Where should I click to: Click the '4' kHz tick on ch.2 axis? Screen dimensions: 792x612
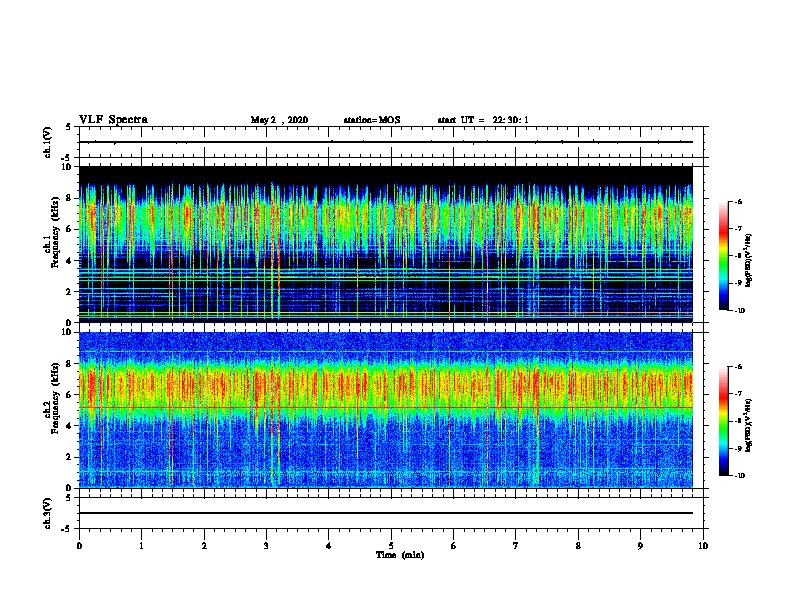pyautogui.click(x=69, y=426)
